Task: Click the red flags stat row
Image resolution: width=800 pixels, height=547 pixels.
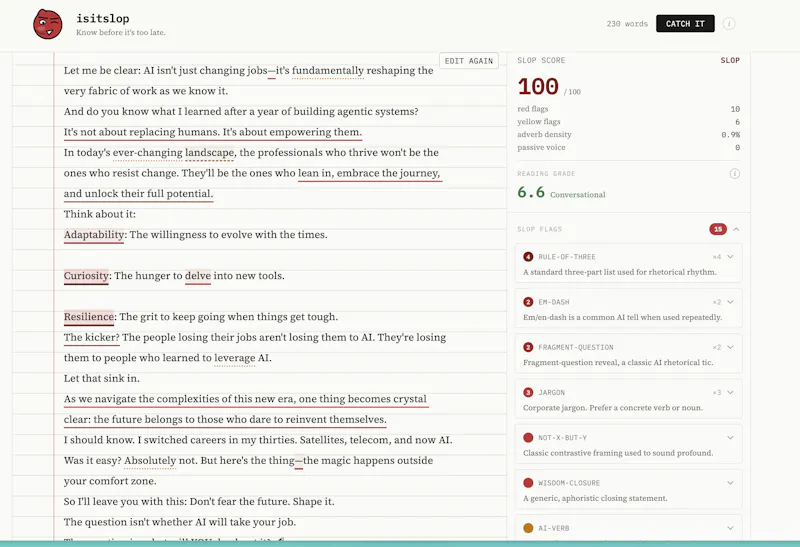Action: (x=628, y=109)
